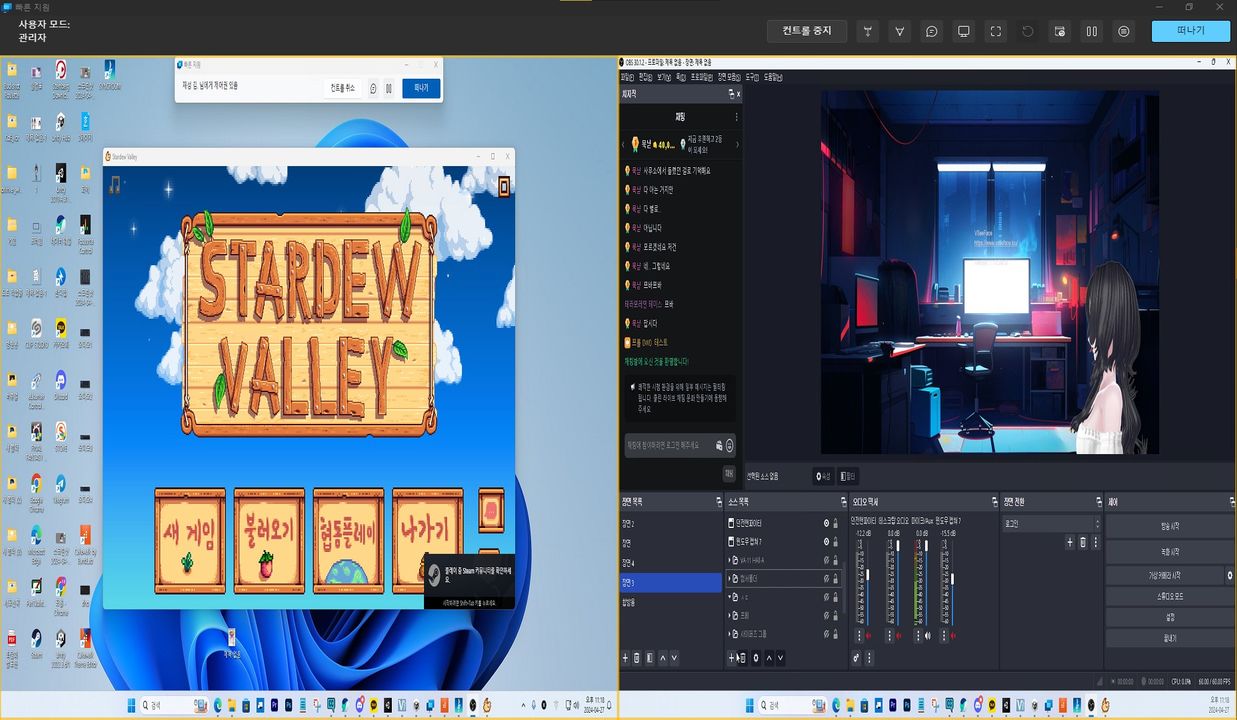1237x720 pixels.
Task: Open the task manager icon in Quick Assist toolbar
Action: pos(1060,31)
